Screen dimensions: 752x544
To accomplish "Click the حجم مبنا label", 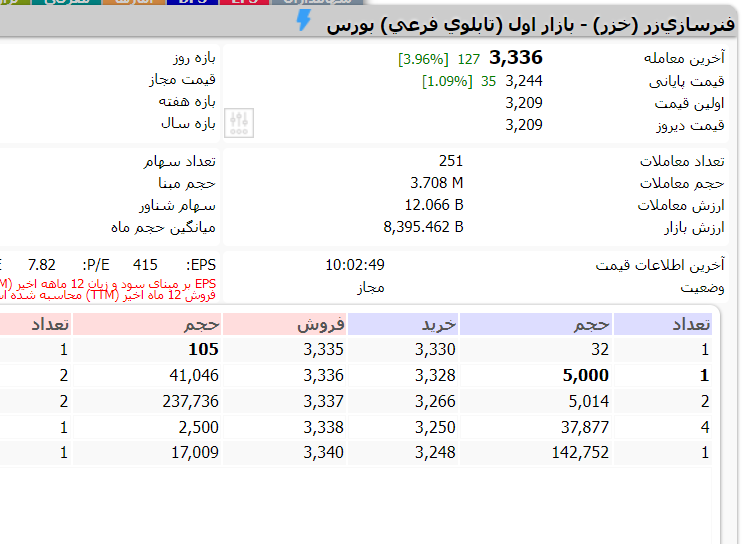I will [187, 183].
